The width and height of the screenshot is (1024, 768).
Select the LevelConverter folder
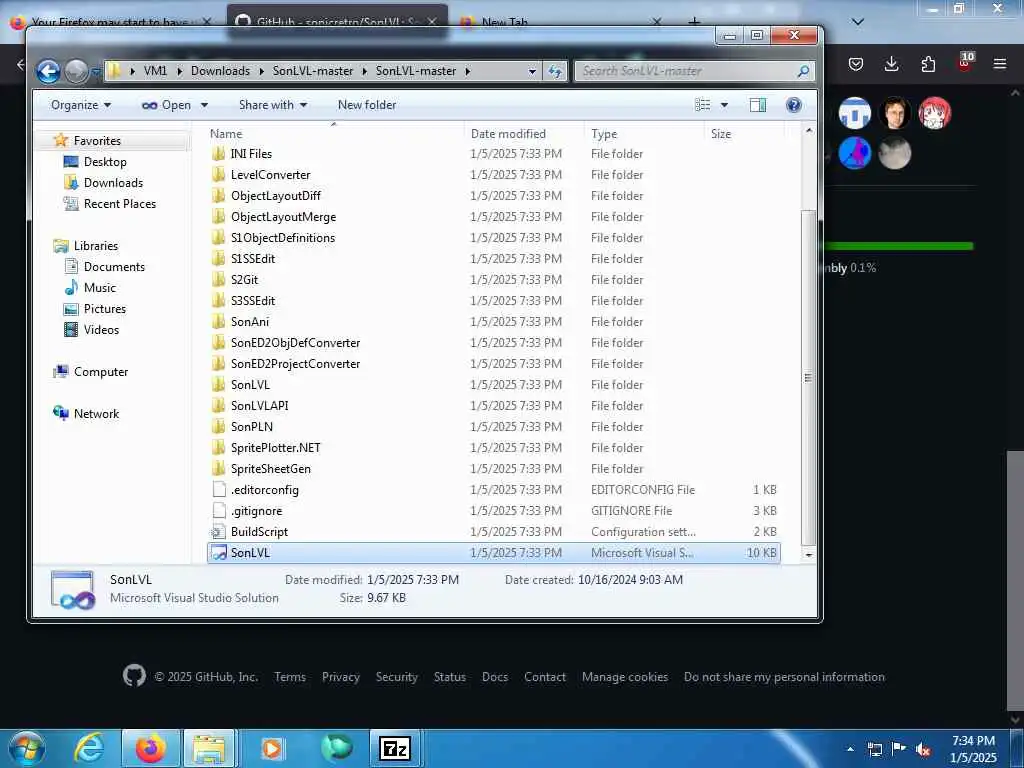click(270, 174)
